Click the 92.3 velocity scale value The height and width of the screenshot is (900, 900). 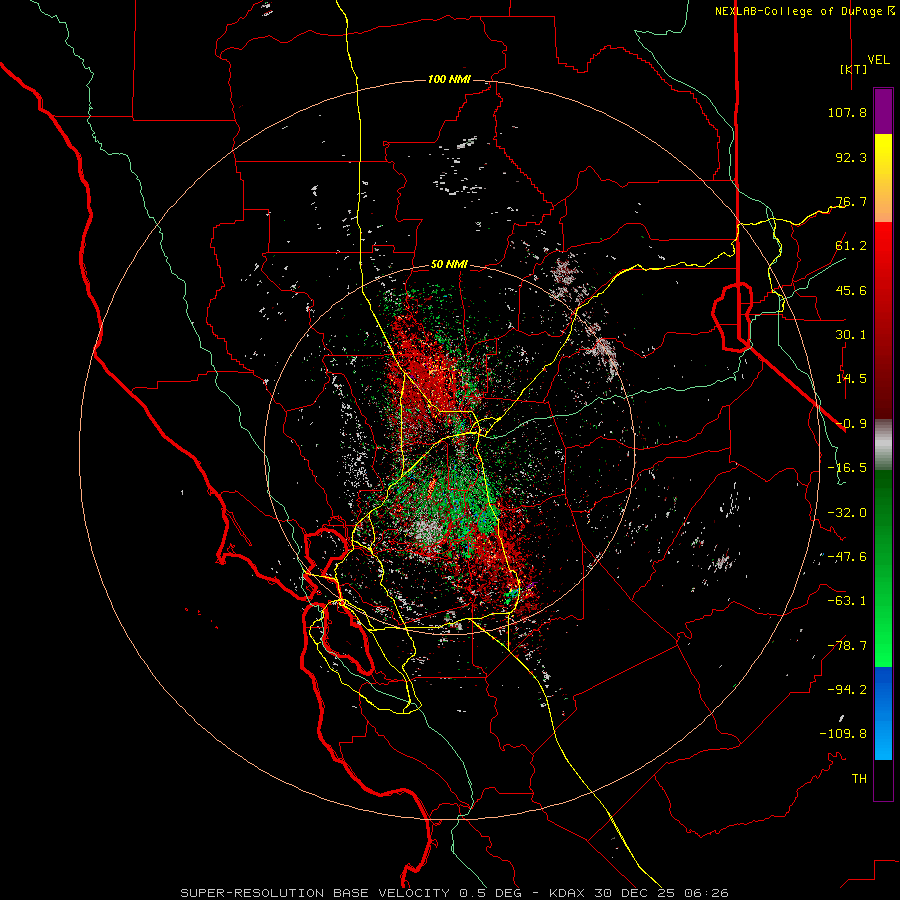tap(851, 157)
